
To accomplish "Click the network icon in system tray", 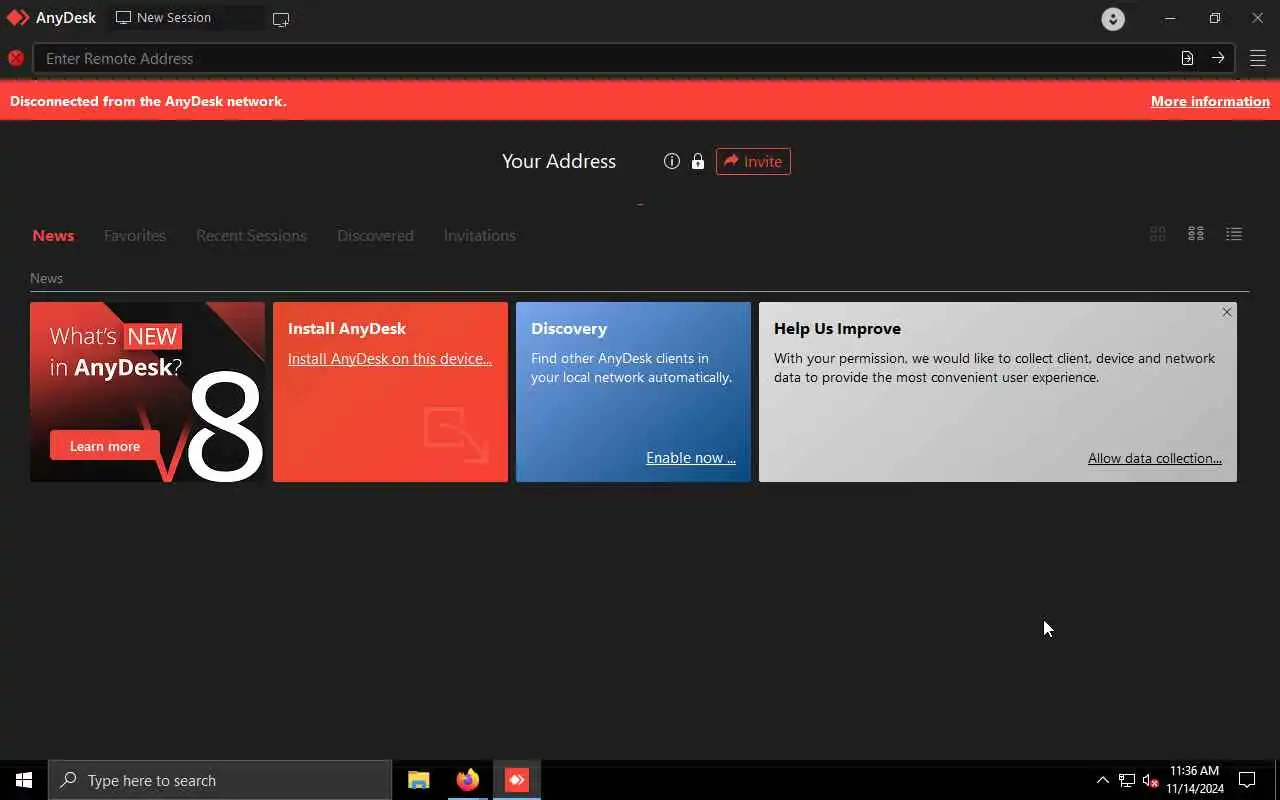I will (x=1127, y=780).
